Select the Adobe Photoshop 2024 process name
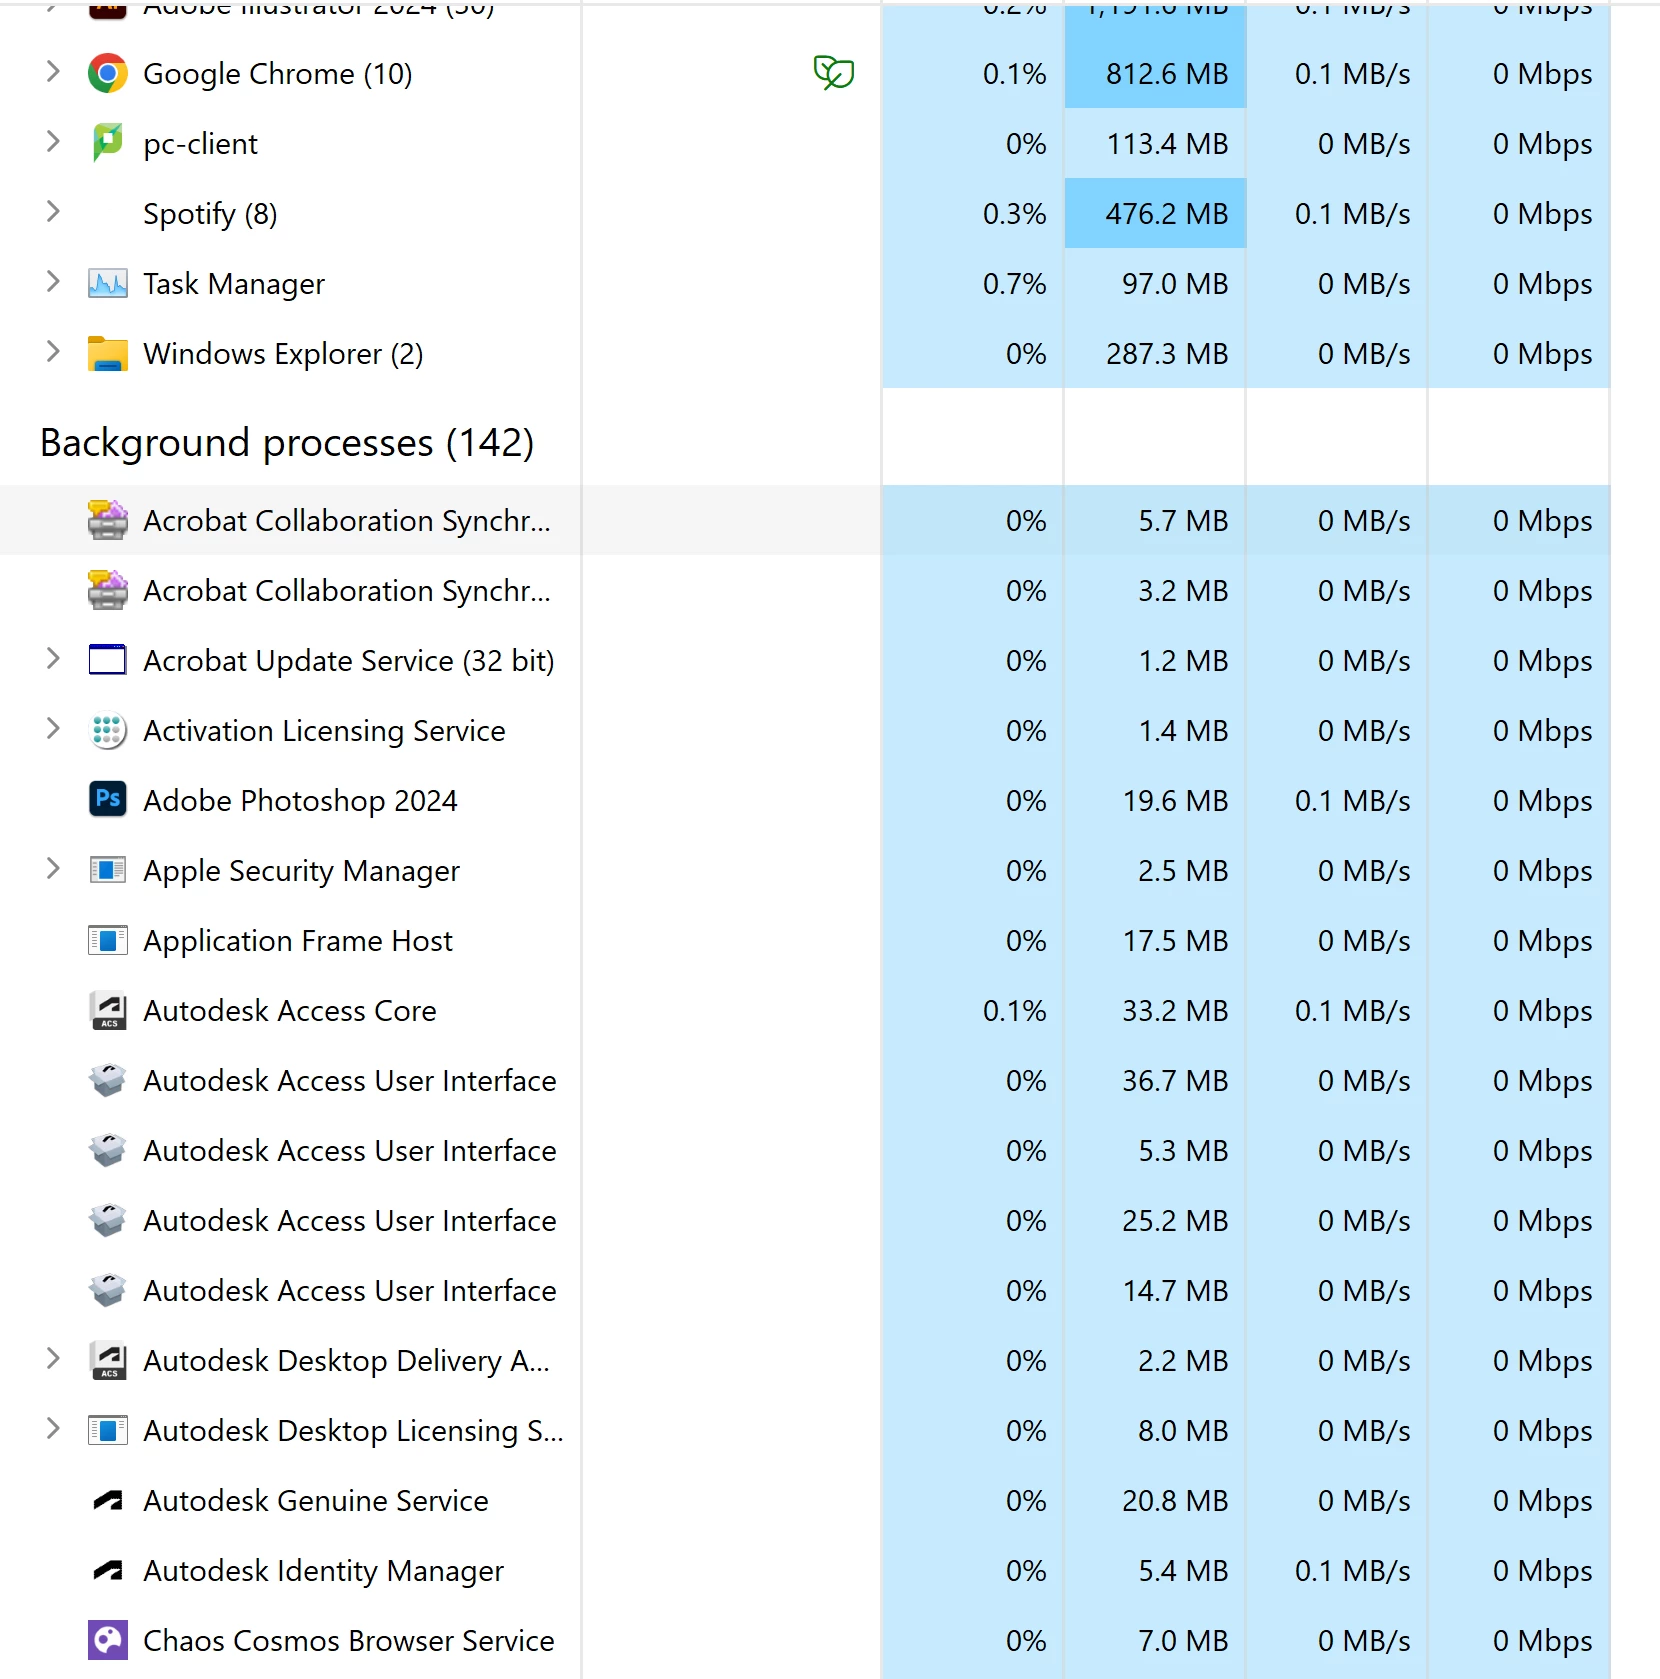 click(300, 801)
